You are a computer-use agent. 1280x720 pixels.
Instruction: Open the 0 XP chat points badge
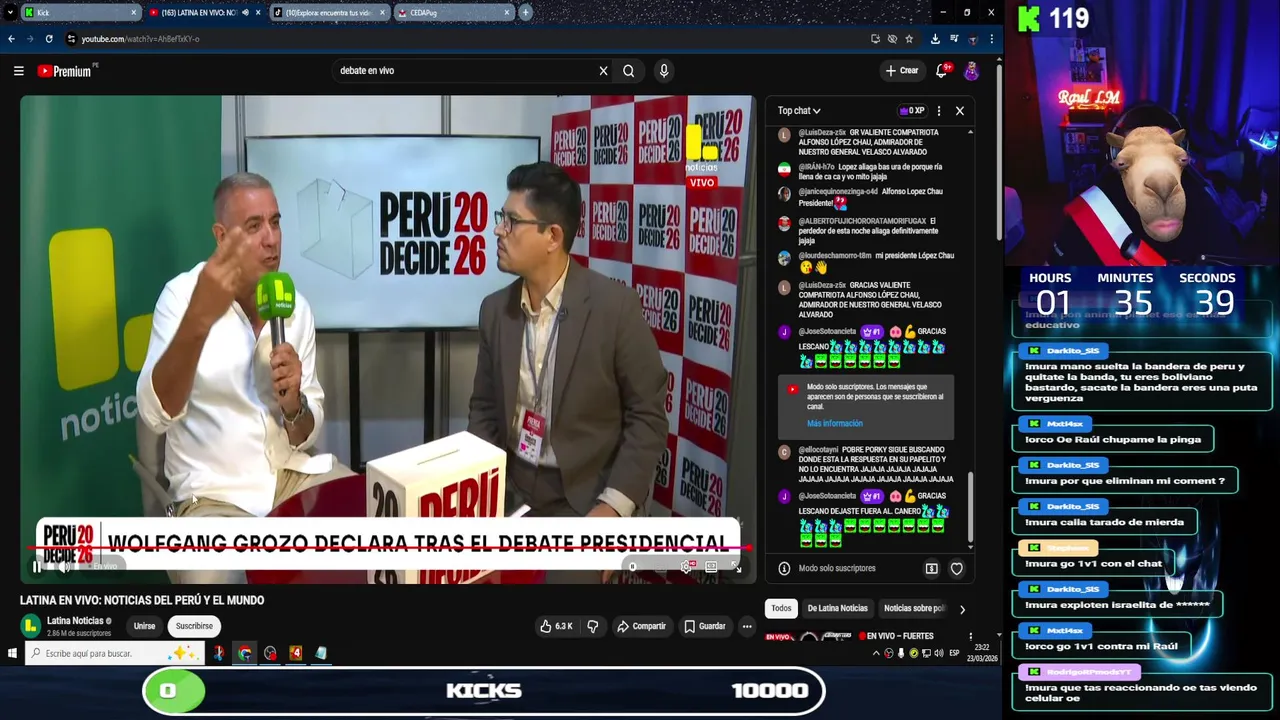tap(911, 111)
